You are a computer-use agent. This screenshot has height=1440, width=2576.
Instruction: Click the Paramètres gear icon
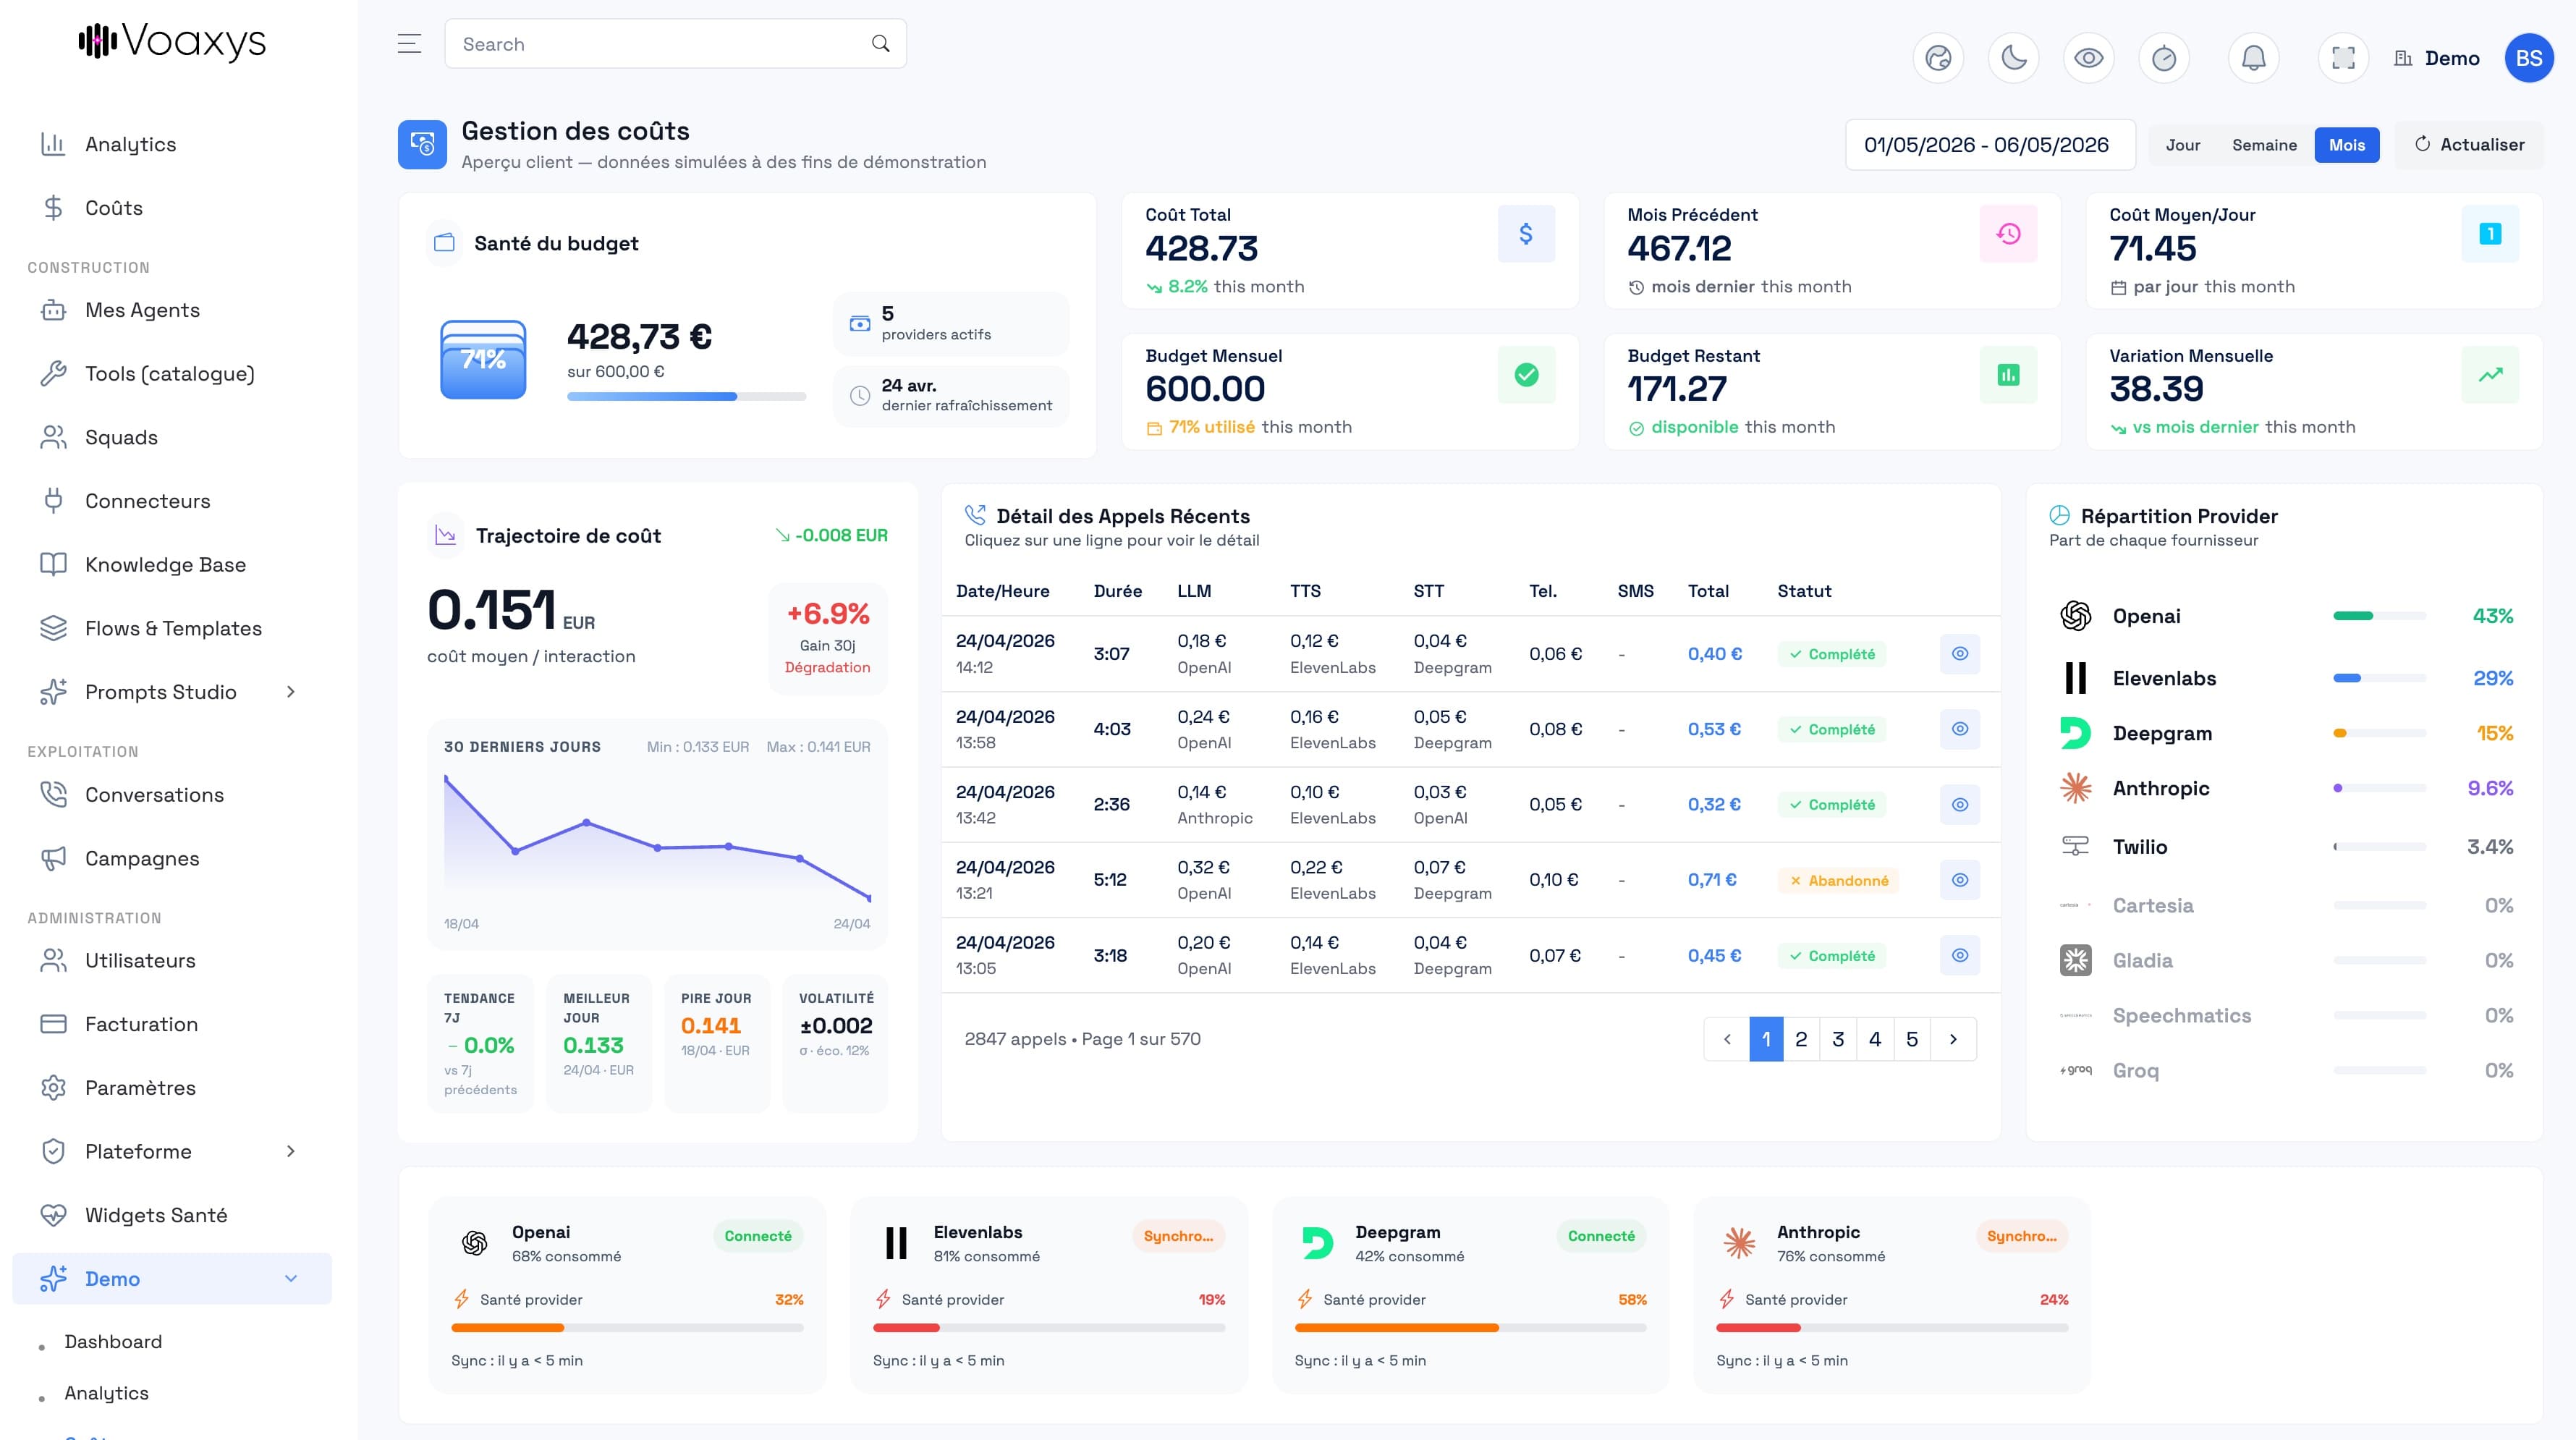(x=53, y=1088)
